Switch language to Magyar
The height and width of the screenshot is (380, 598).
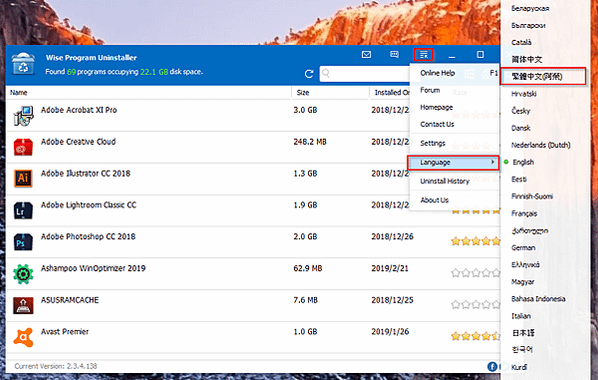pyautogui.click(x=523, y=282)
